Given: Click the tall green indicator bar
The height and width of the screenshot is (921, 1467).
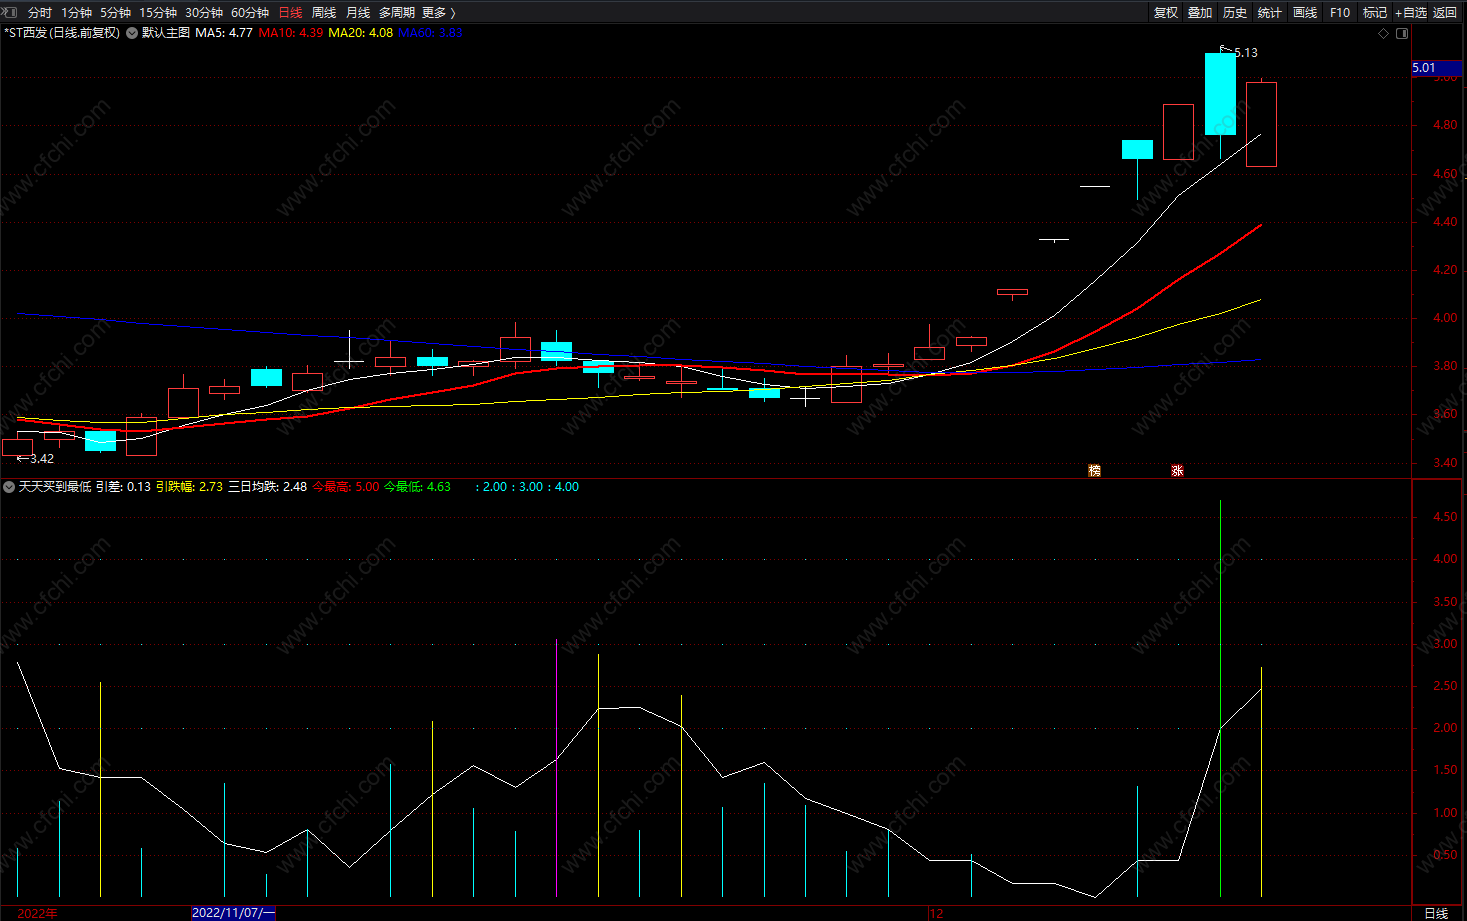Looking at the screenshot, I should pos(1220,698).
